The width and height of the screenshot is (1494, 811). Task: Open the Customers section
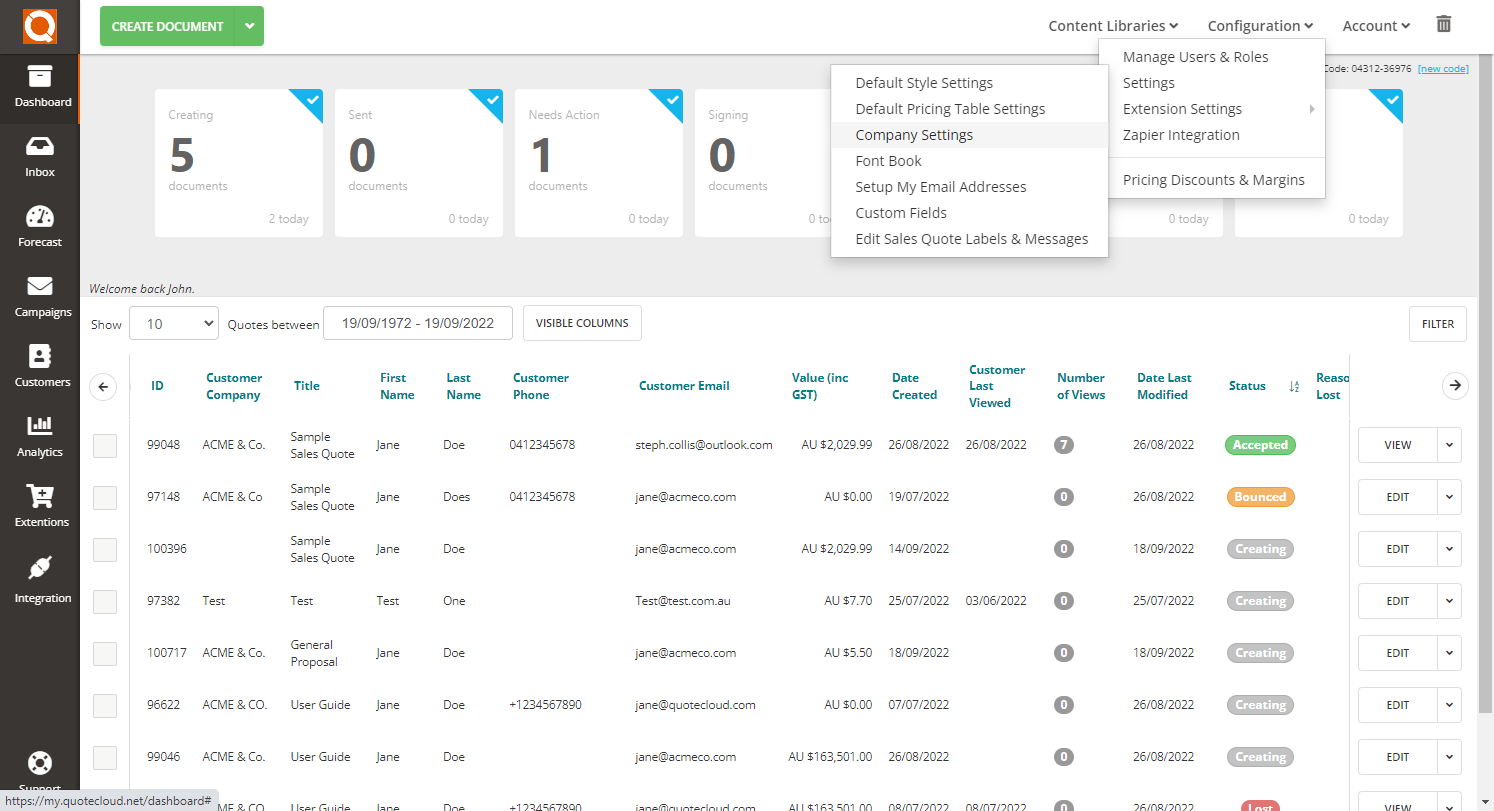(39, 364)
